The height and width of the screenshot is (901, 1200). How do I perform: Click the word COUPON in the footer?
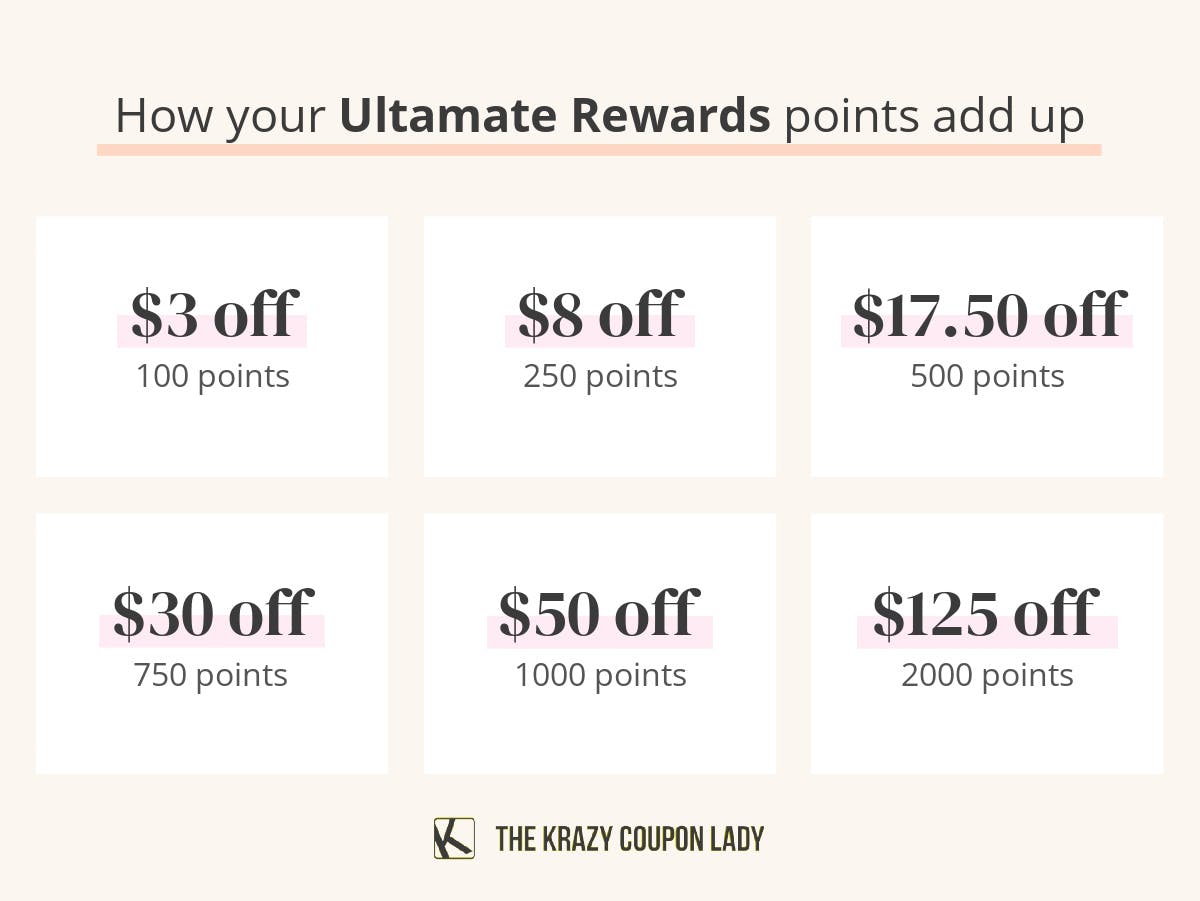(x=658, y=839)
